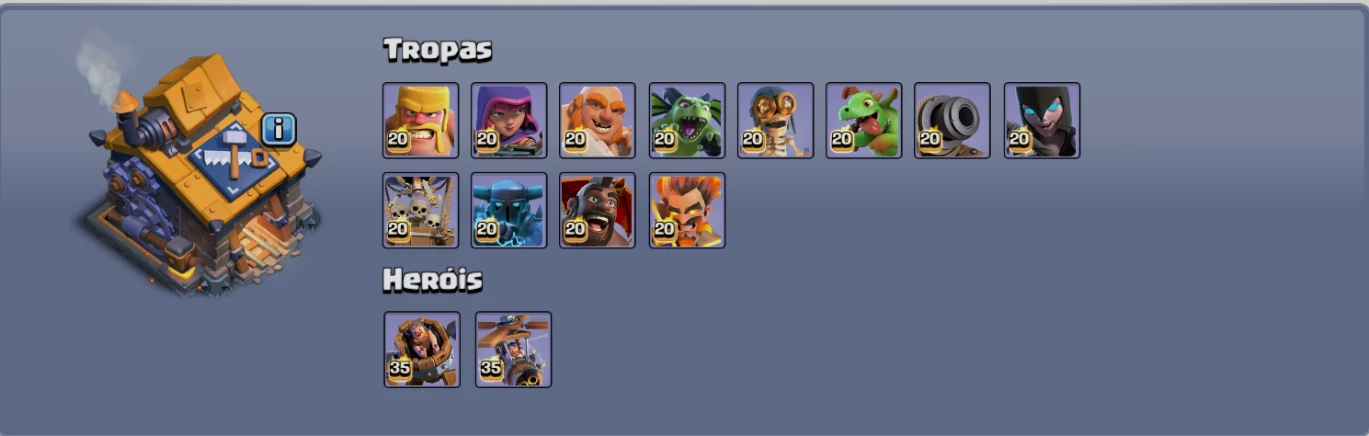Select the Sneaky Archer troop icon
This screenshot has height=436, width=1369.
pyautogui.click(x=509, y=120)
